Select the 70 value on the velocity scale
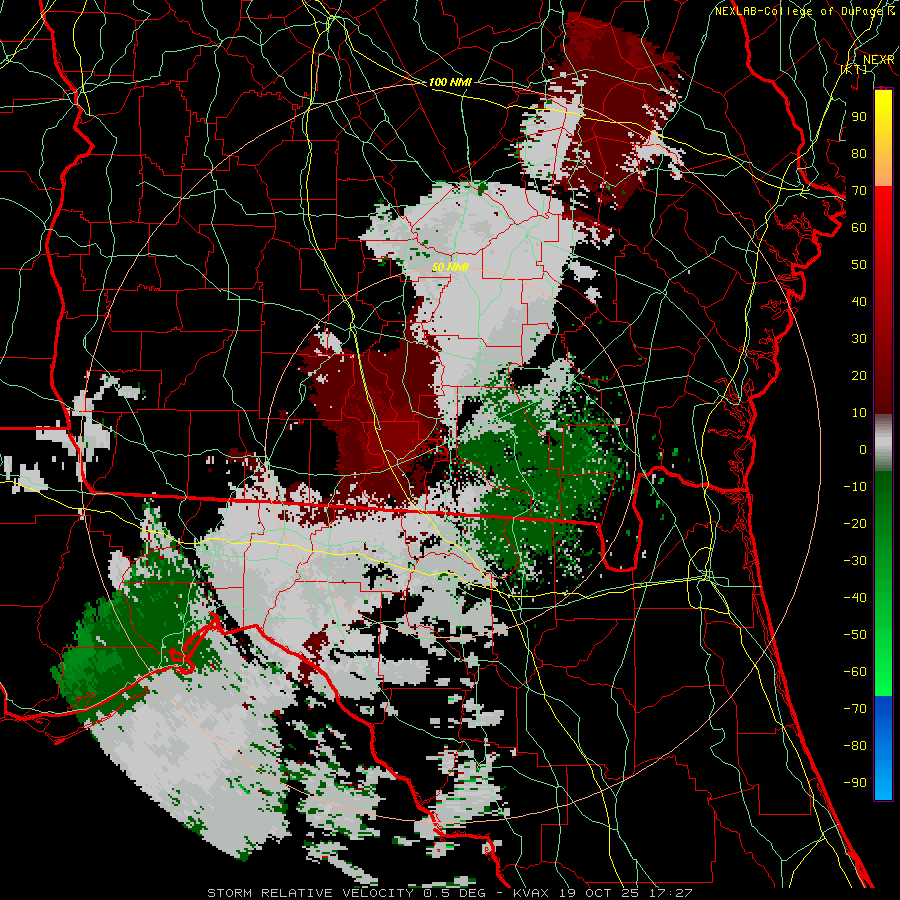Image resolution: width=900 pixels, height=900 pixels. pyautogui.click(x=859, y=191)
